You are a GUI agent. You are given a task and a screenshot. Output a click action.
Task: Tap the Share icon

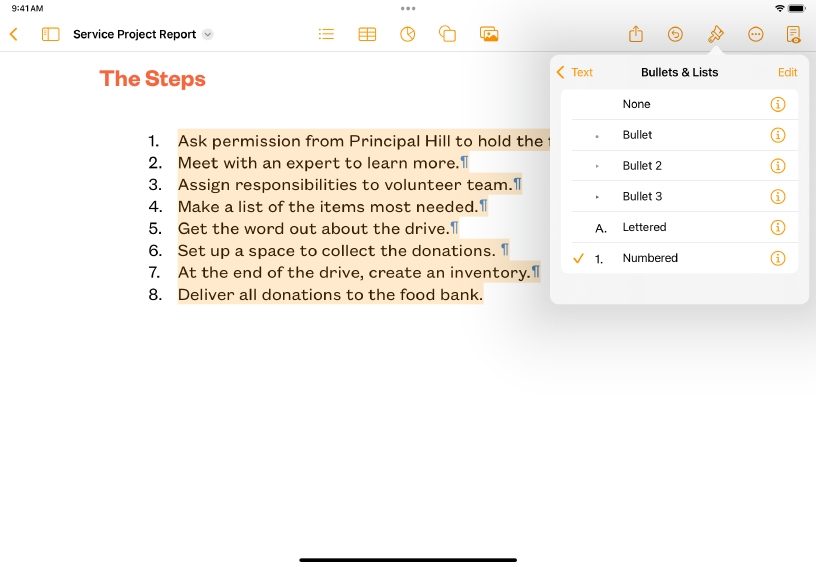coord(636,34)
